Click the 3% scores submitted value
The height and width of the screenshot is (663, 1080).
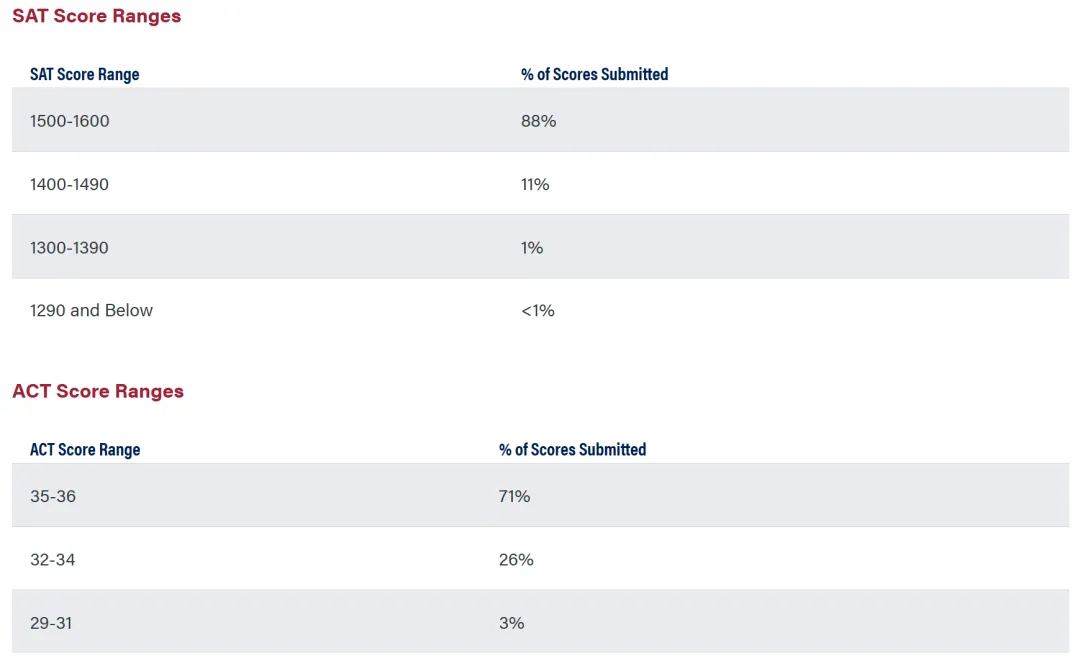(x=511, y=623)
